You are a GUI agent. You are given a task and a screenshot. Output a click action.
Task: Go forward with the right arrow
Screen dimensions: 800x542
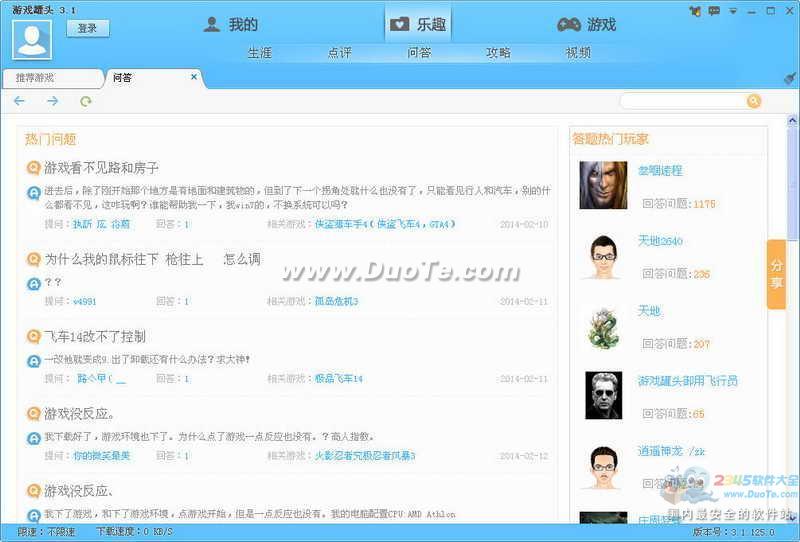pos(53,101)
